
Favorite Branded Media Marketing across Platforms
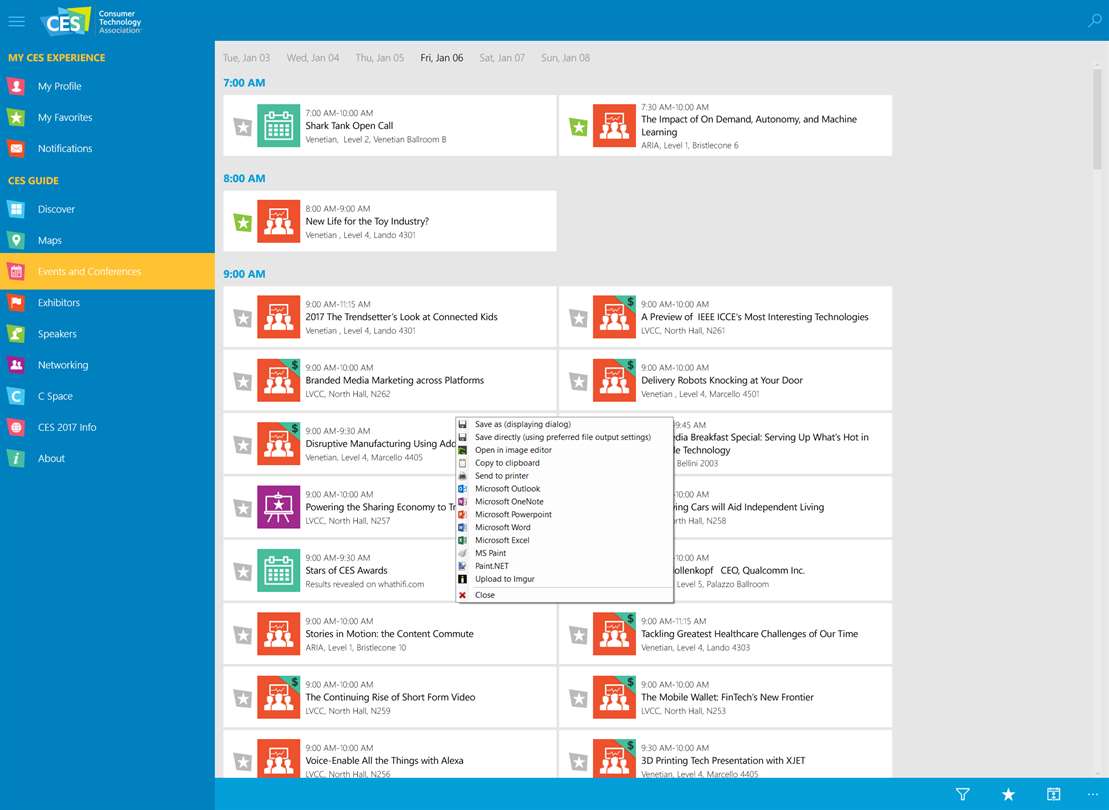[243, 381]
